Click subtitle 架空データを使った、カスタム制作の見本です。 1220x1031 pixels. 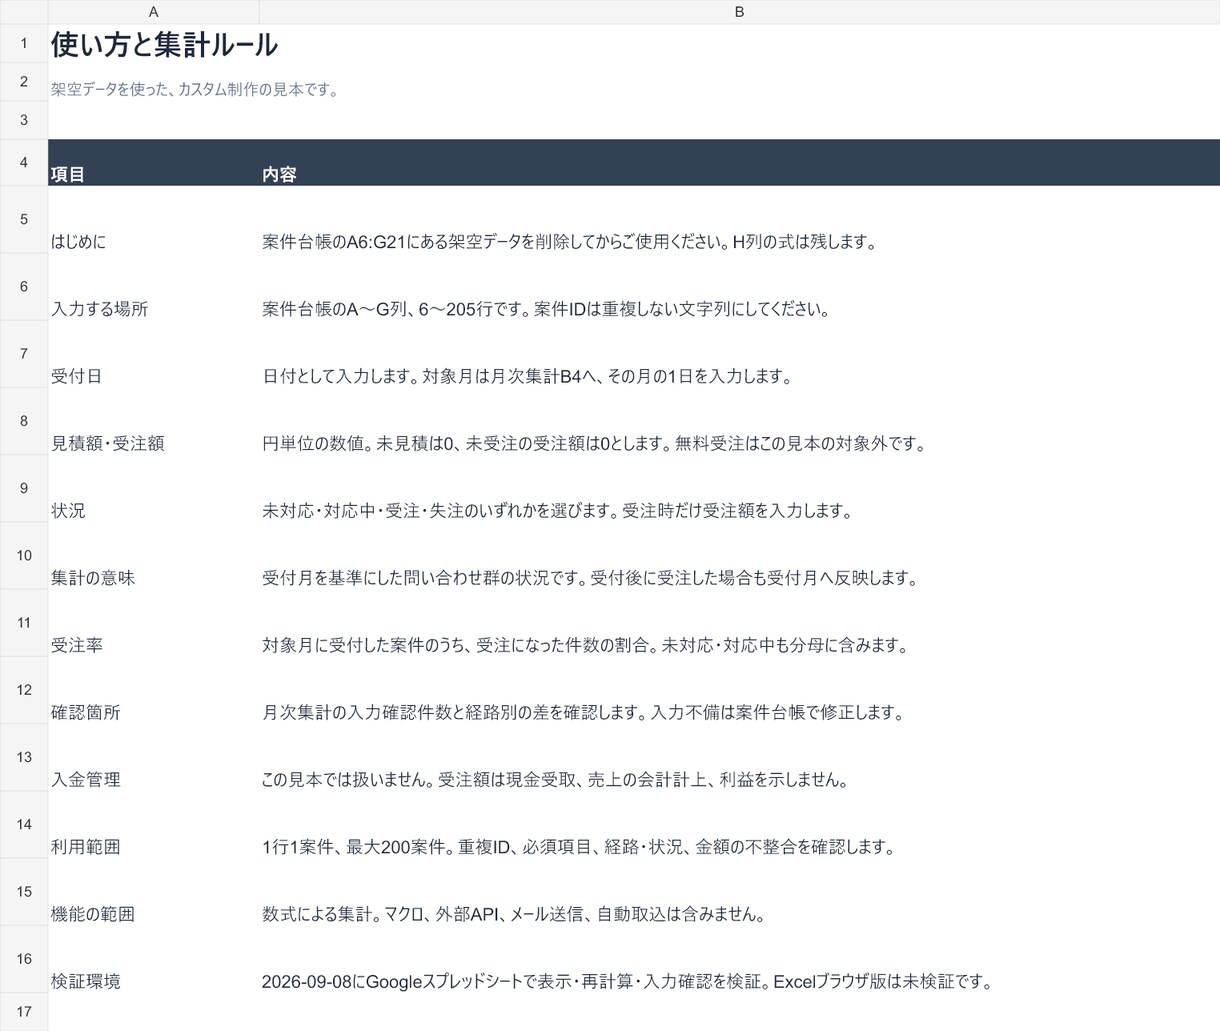click(195, 89)
